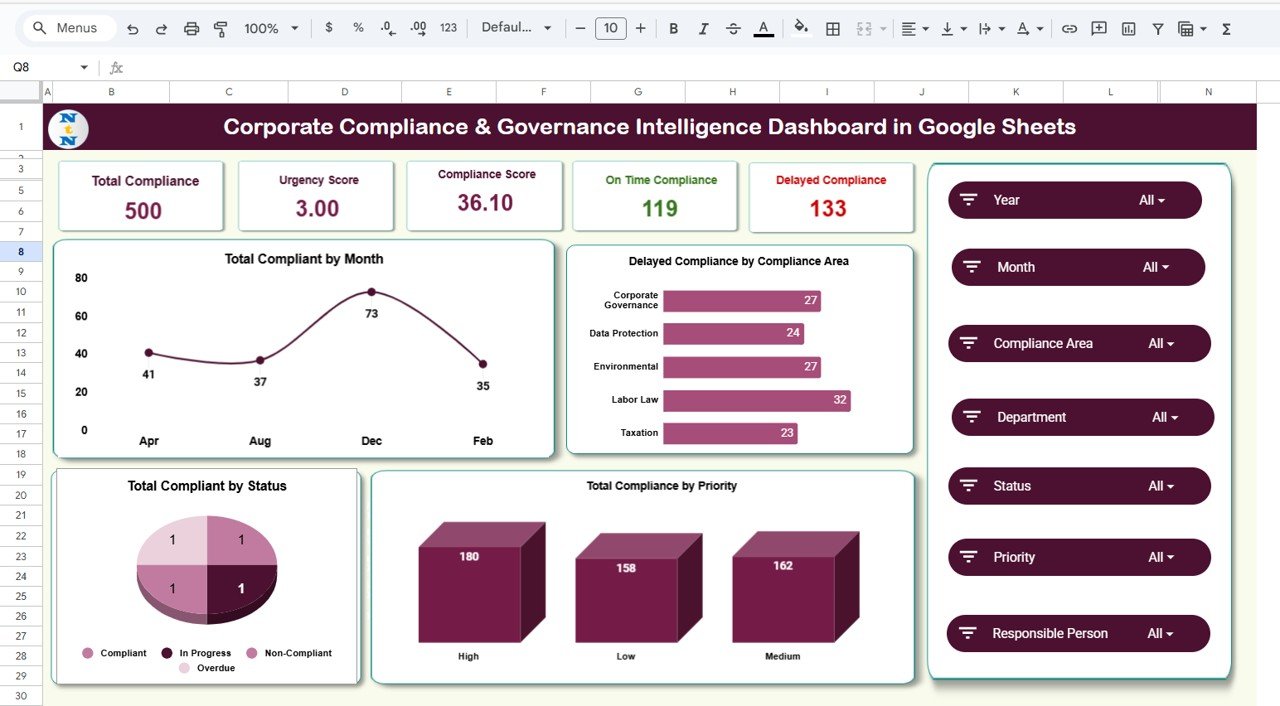1280x706 pixels.
Task: Open the zoom percentage menu
Action: click(x=268, y=28)
